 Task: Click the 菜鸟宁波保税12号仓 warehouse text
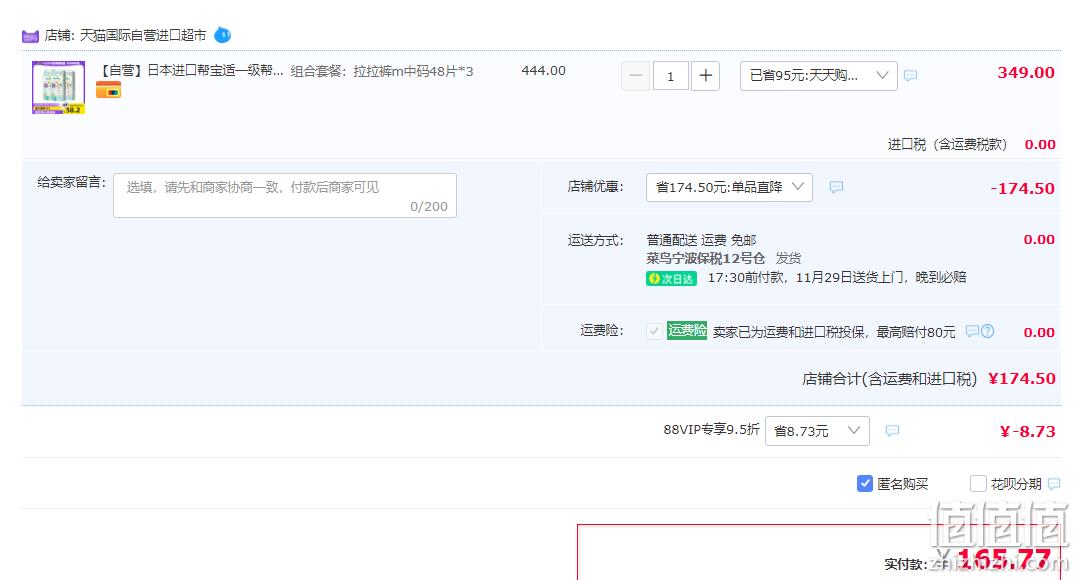point(705,258)
